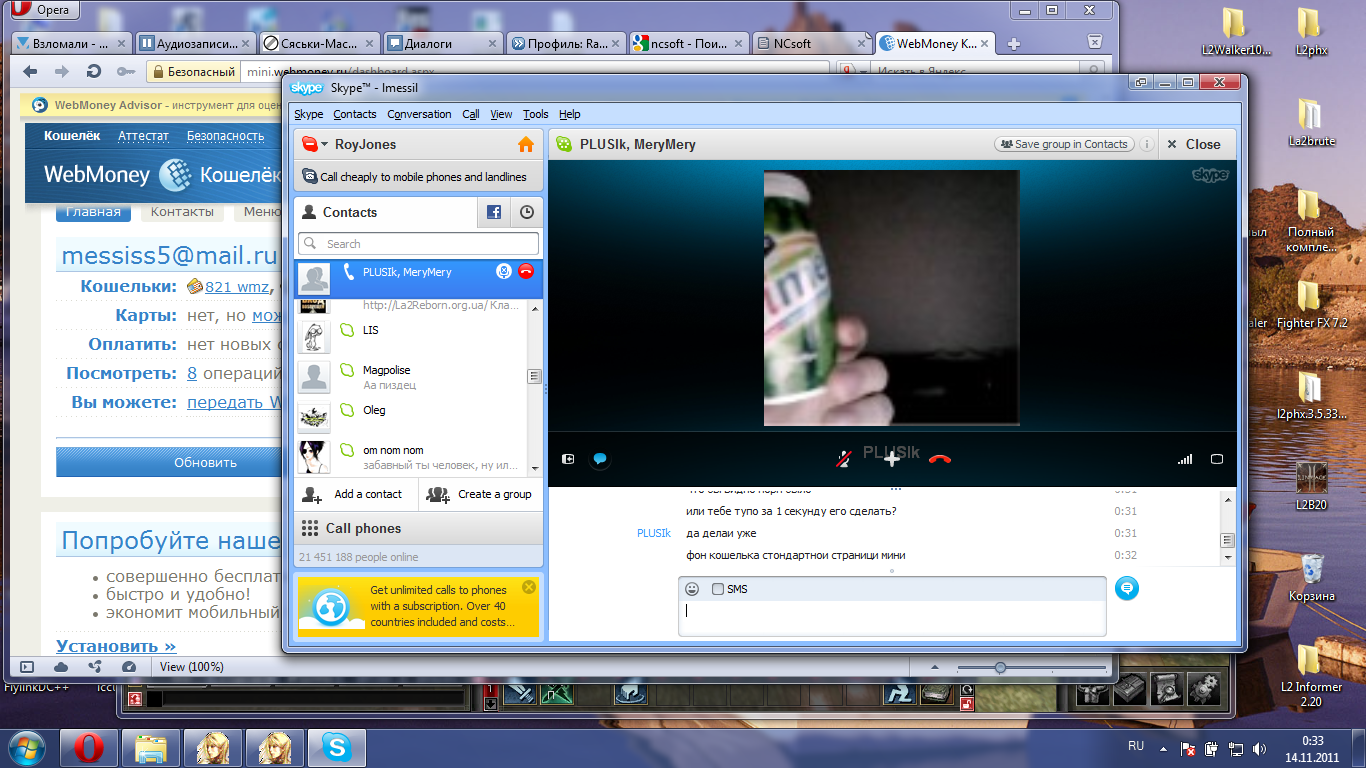
Task: Enable the SMS checkbox
Action: tap(718, 589)
